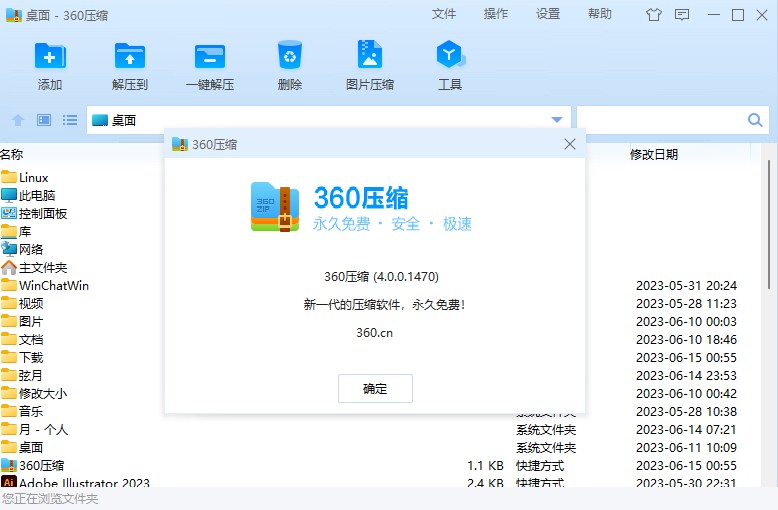Open the 操作 menu
Image resolution: width=778 pixels, height=510 pixels.
point(496,14)
